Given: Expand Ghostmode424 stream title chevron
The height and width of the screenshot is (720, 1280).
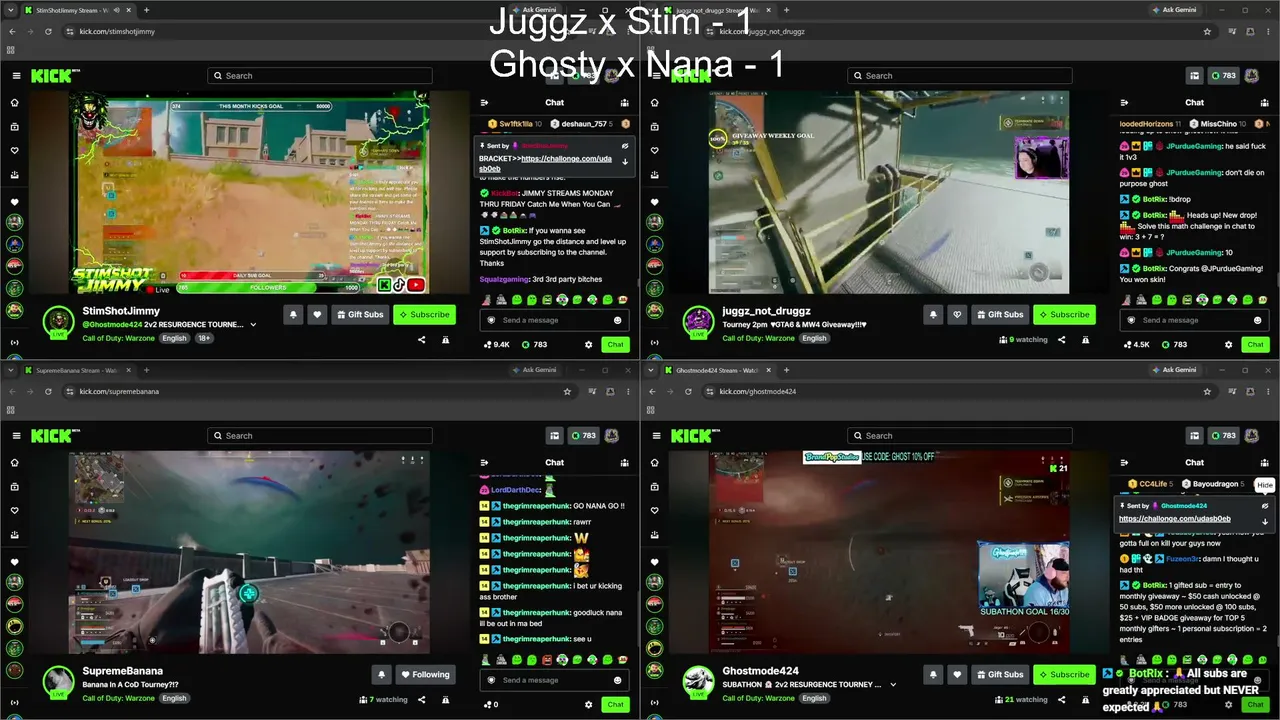Looking at the screenshot, I should coord(893,685).
